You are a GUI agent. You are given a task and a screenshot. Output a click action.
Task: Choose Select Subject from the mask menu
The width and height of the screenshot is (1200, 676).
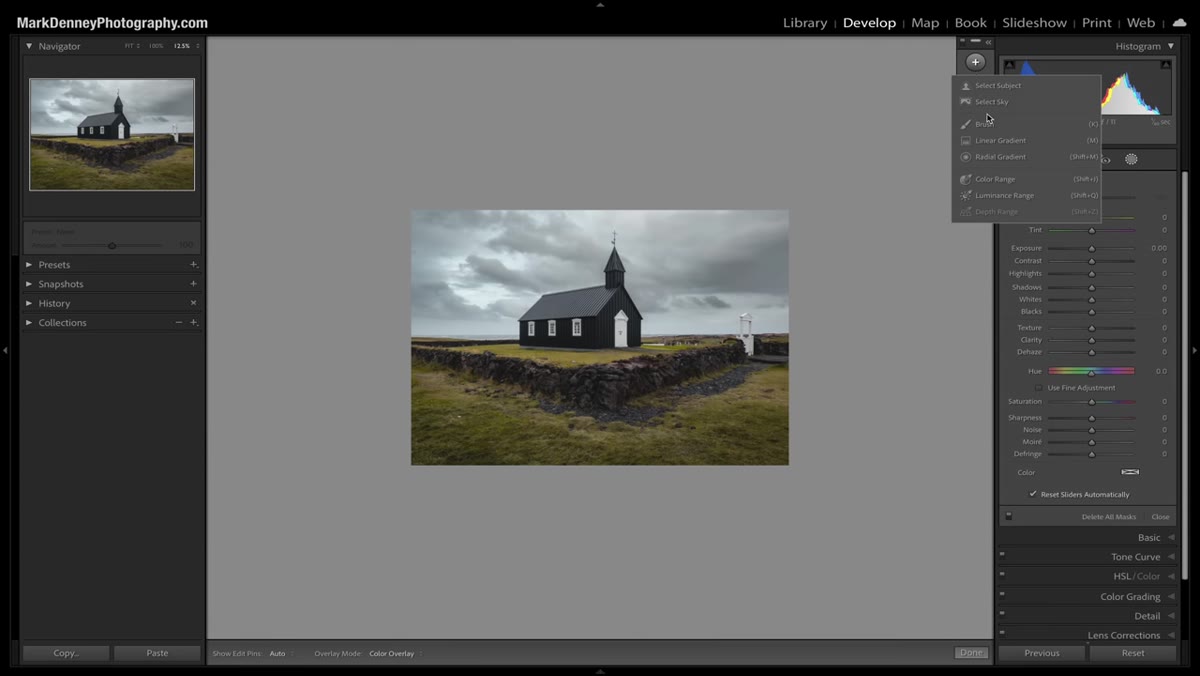pyautogui.click(x=998, y=86)
